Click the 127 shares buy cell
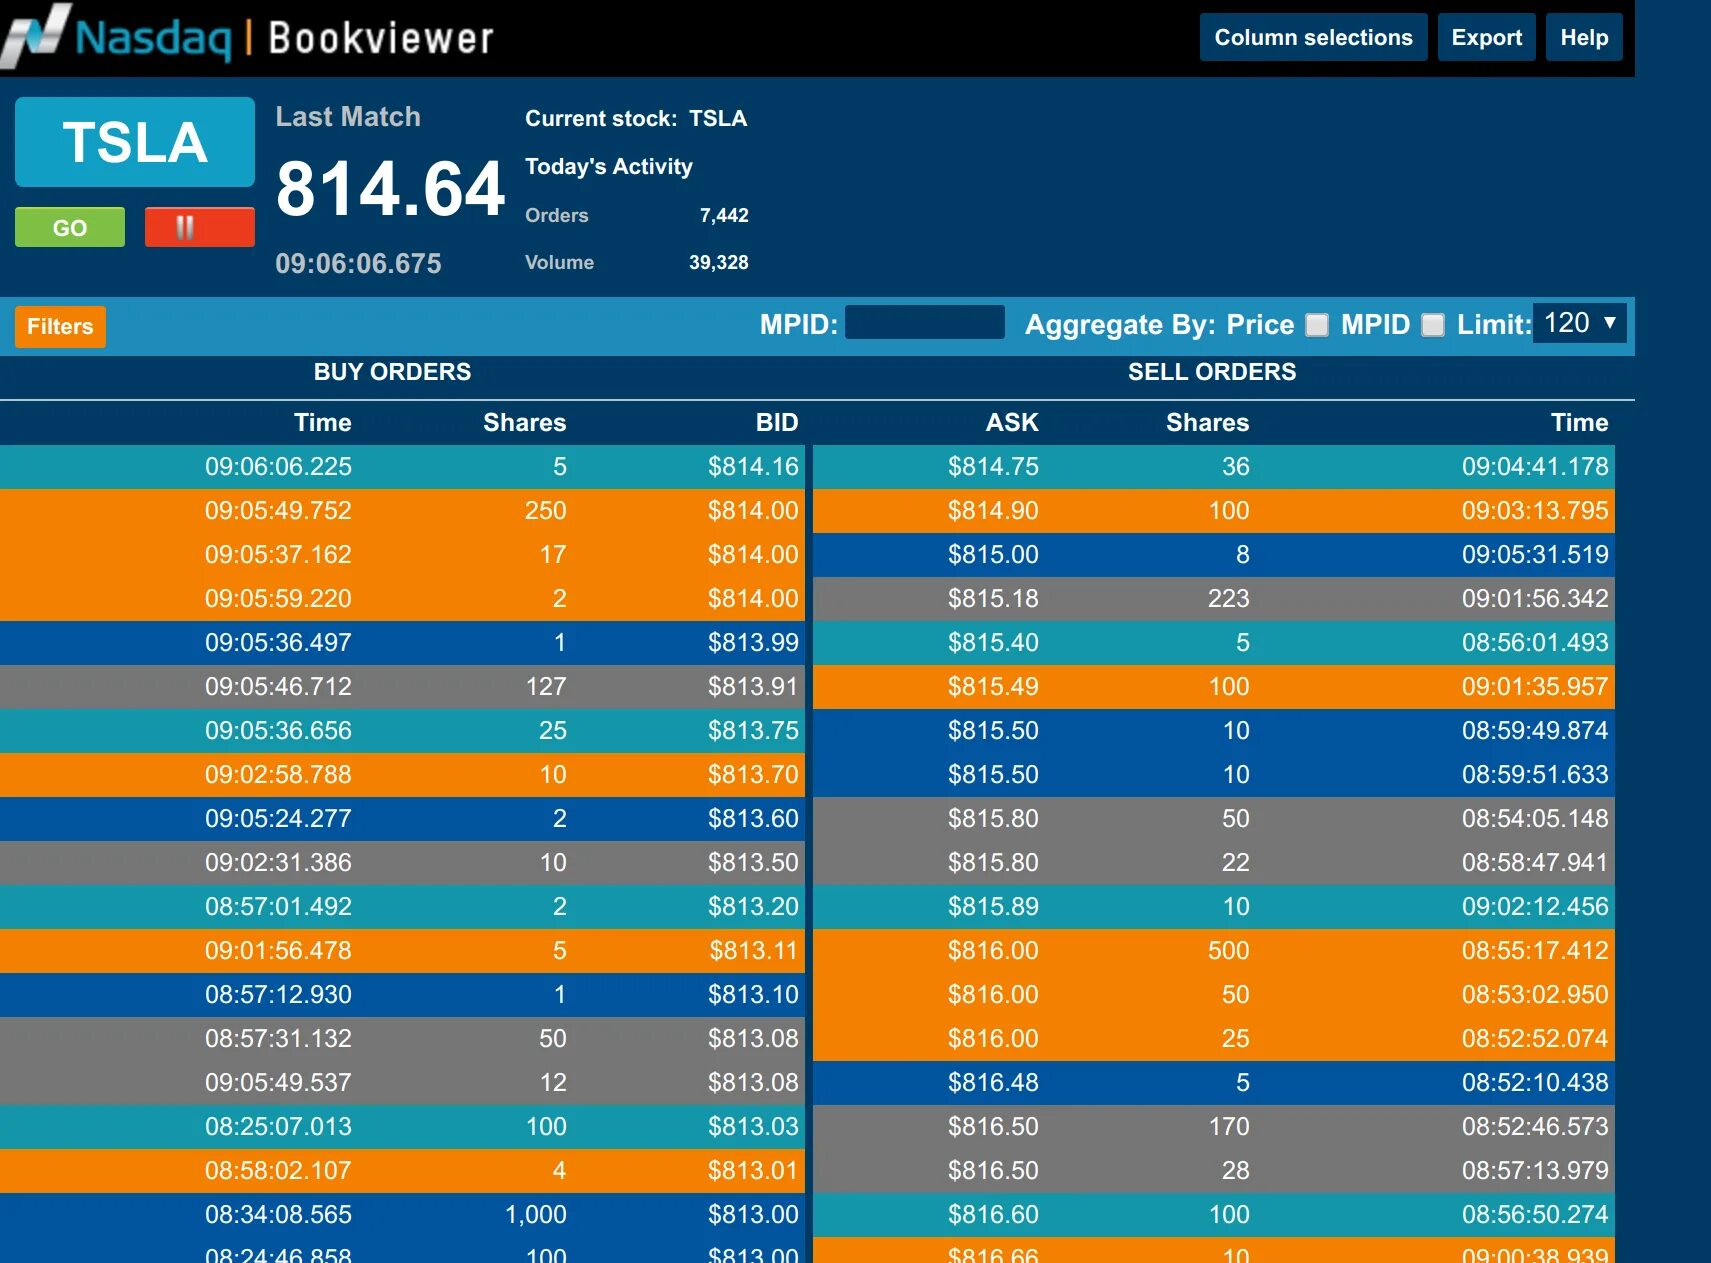Image resolution: width=1711 pixels, height=1263 pixels. [x=545, y=686]
